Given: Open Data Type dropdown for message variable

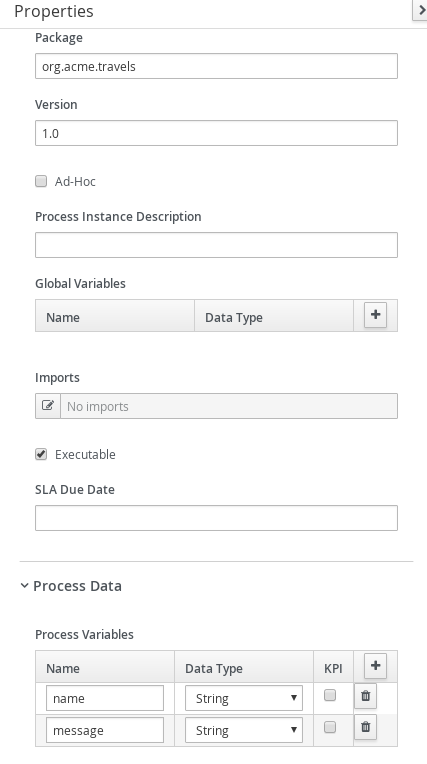Looking at the screenshot, I should point(244,730).
